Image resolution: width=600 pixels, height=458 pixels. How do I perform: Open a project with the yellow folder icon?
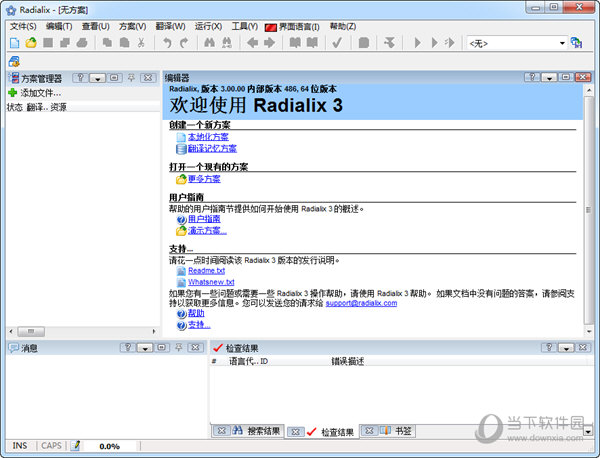point(31,42)
